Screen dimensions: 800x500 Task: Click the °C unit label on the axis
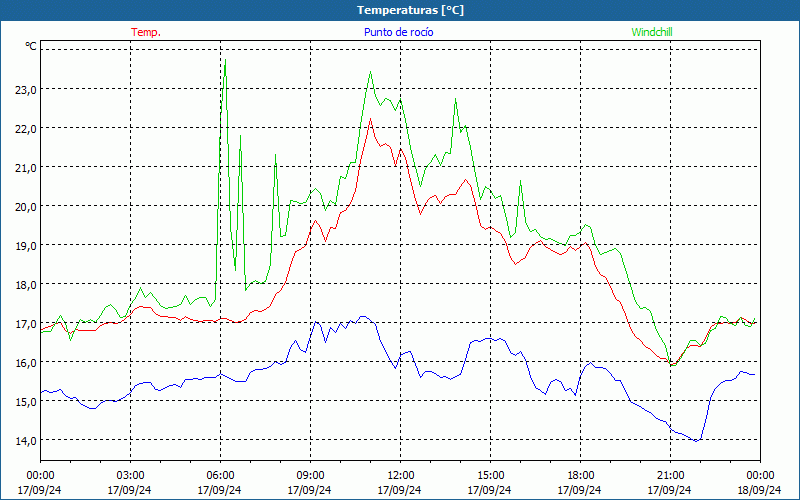(31, 46)
